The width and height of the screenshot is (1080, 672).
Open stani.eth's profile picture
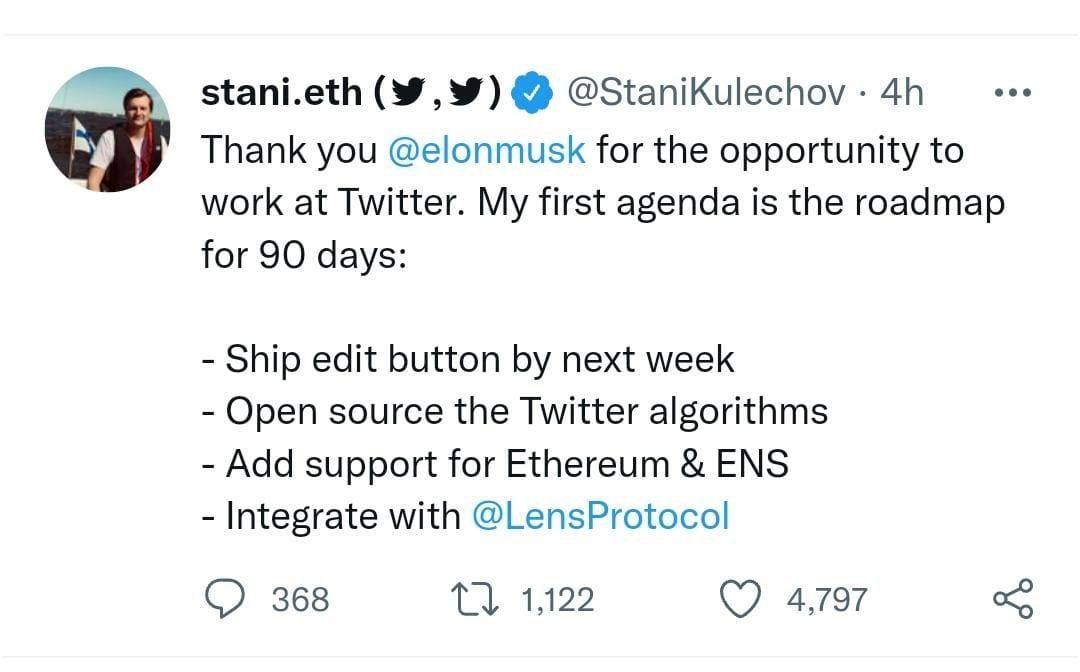tap(108, 129)
